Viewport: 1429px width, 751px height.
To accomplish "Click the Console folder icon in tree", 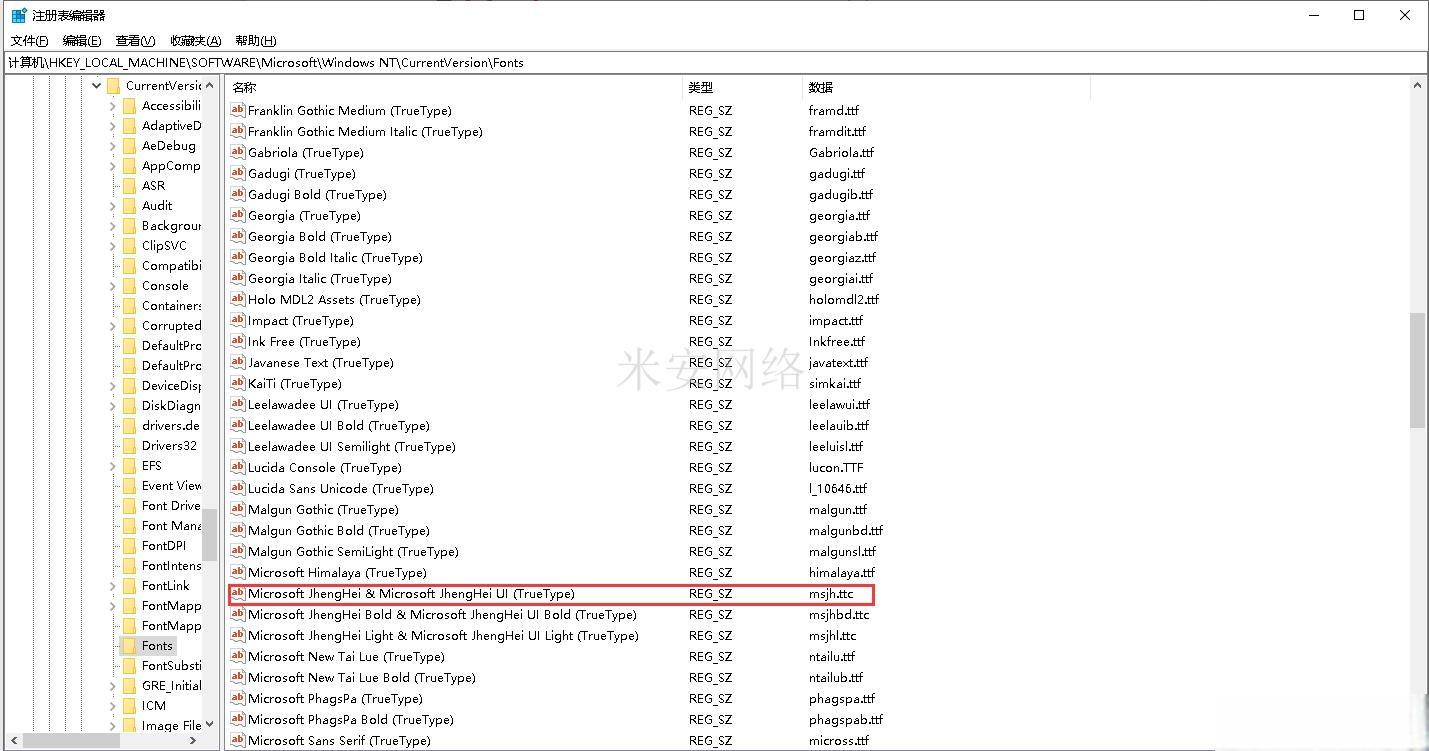I will (129, 286).
